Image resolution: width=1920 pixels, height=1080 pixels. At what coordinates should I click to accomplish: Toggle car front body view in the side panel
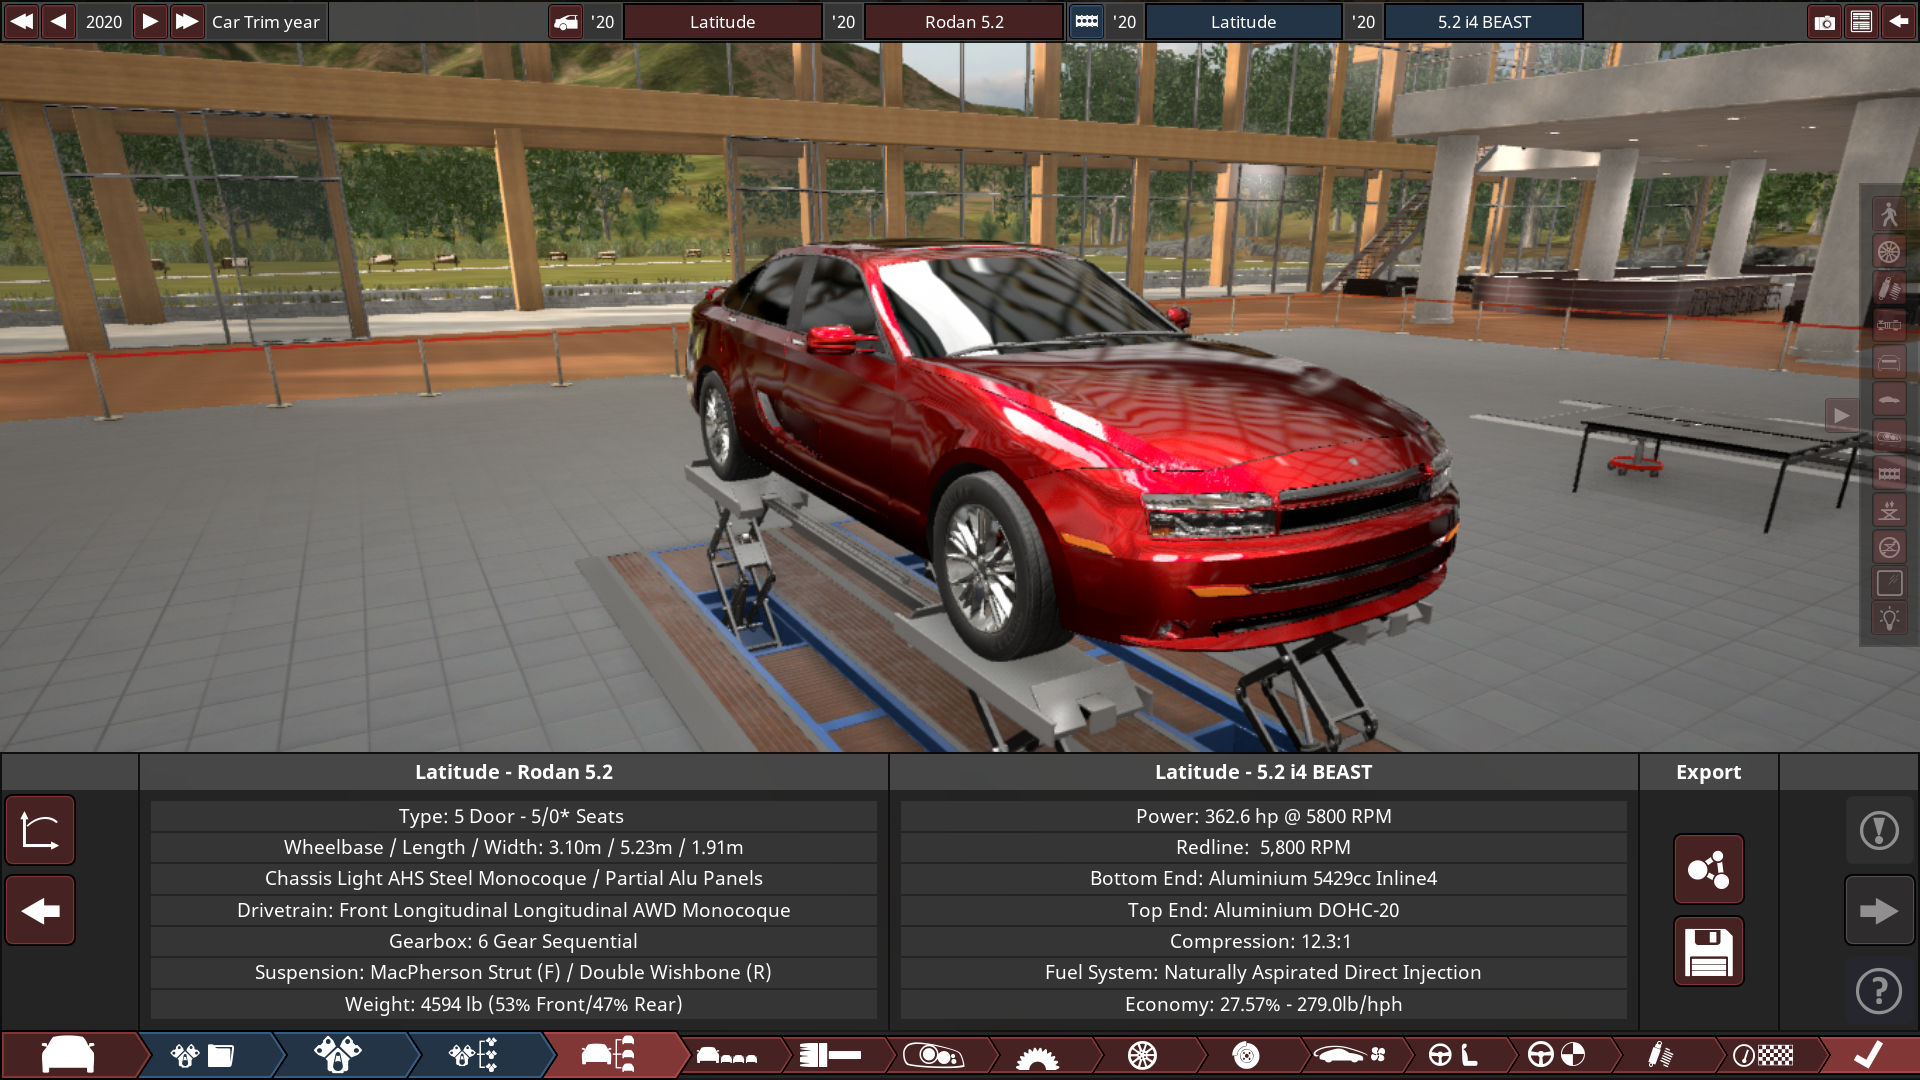(x=1888, y=362)
